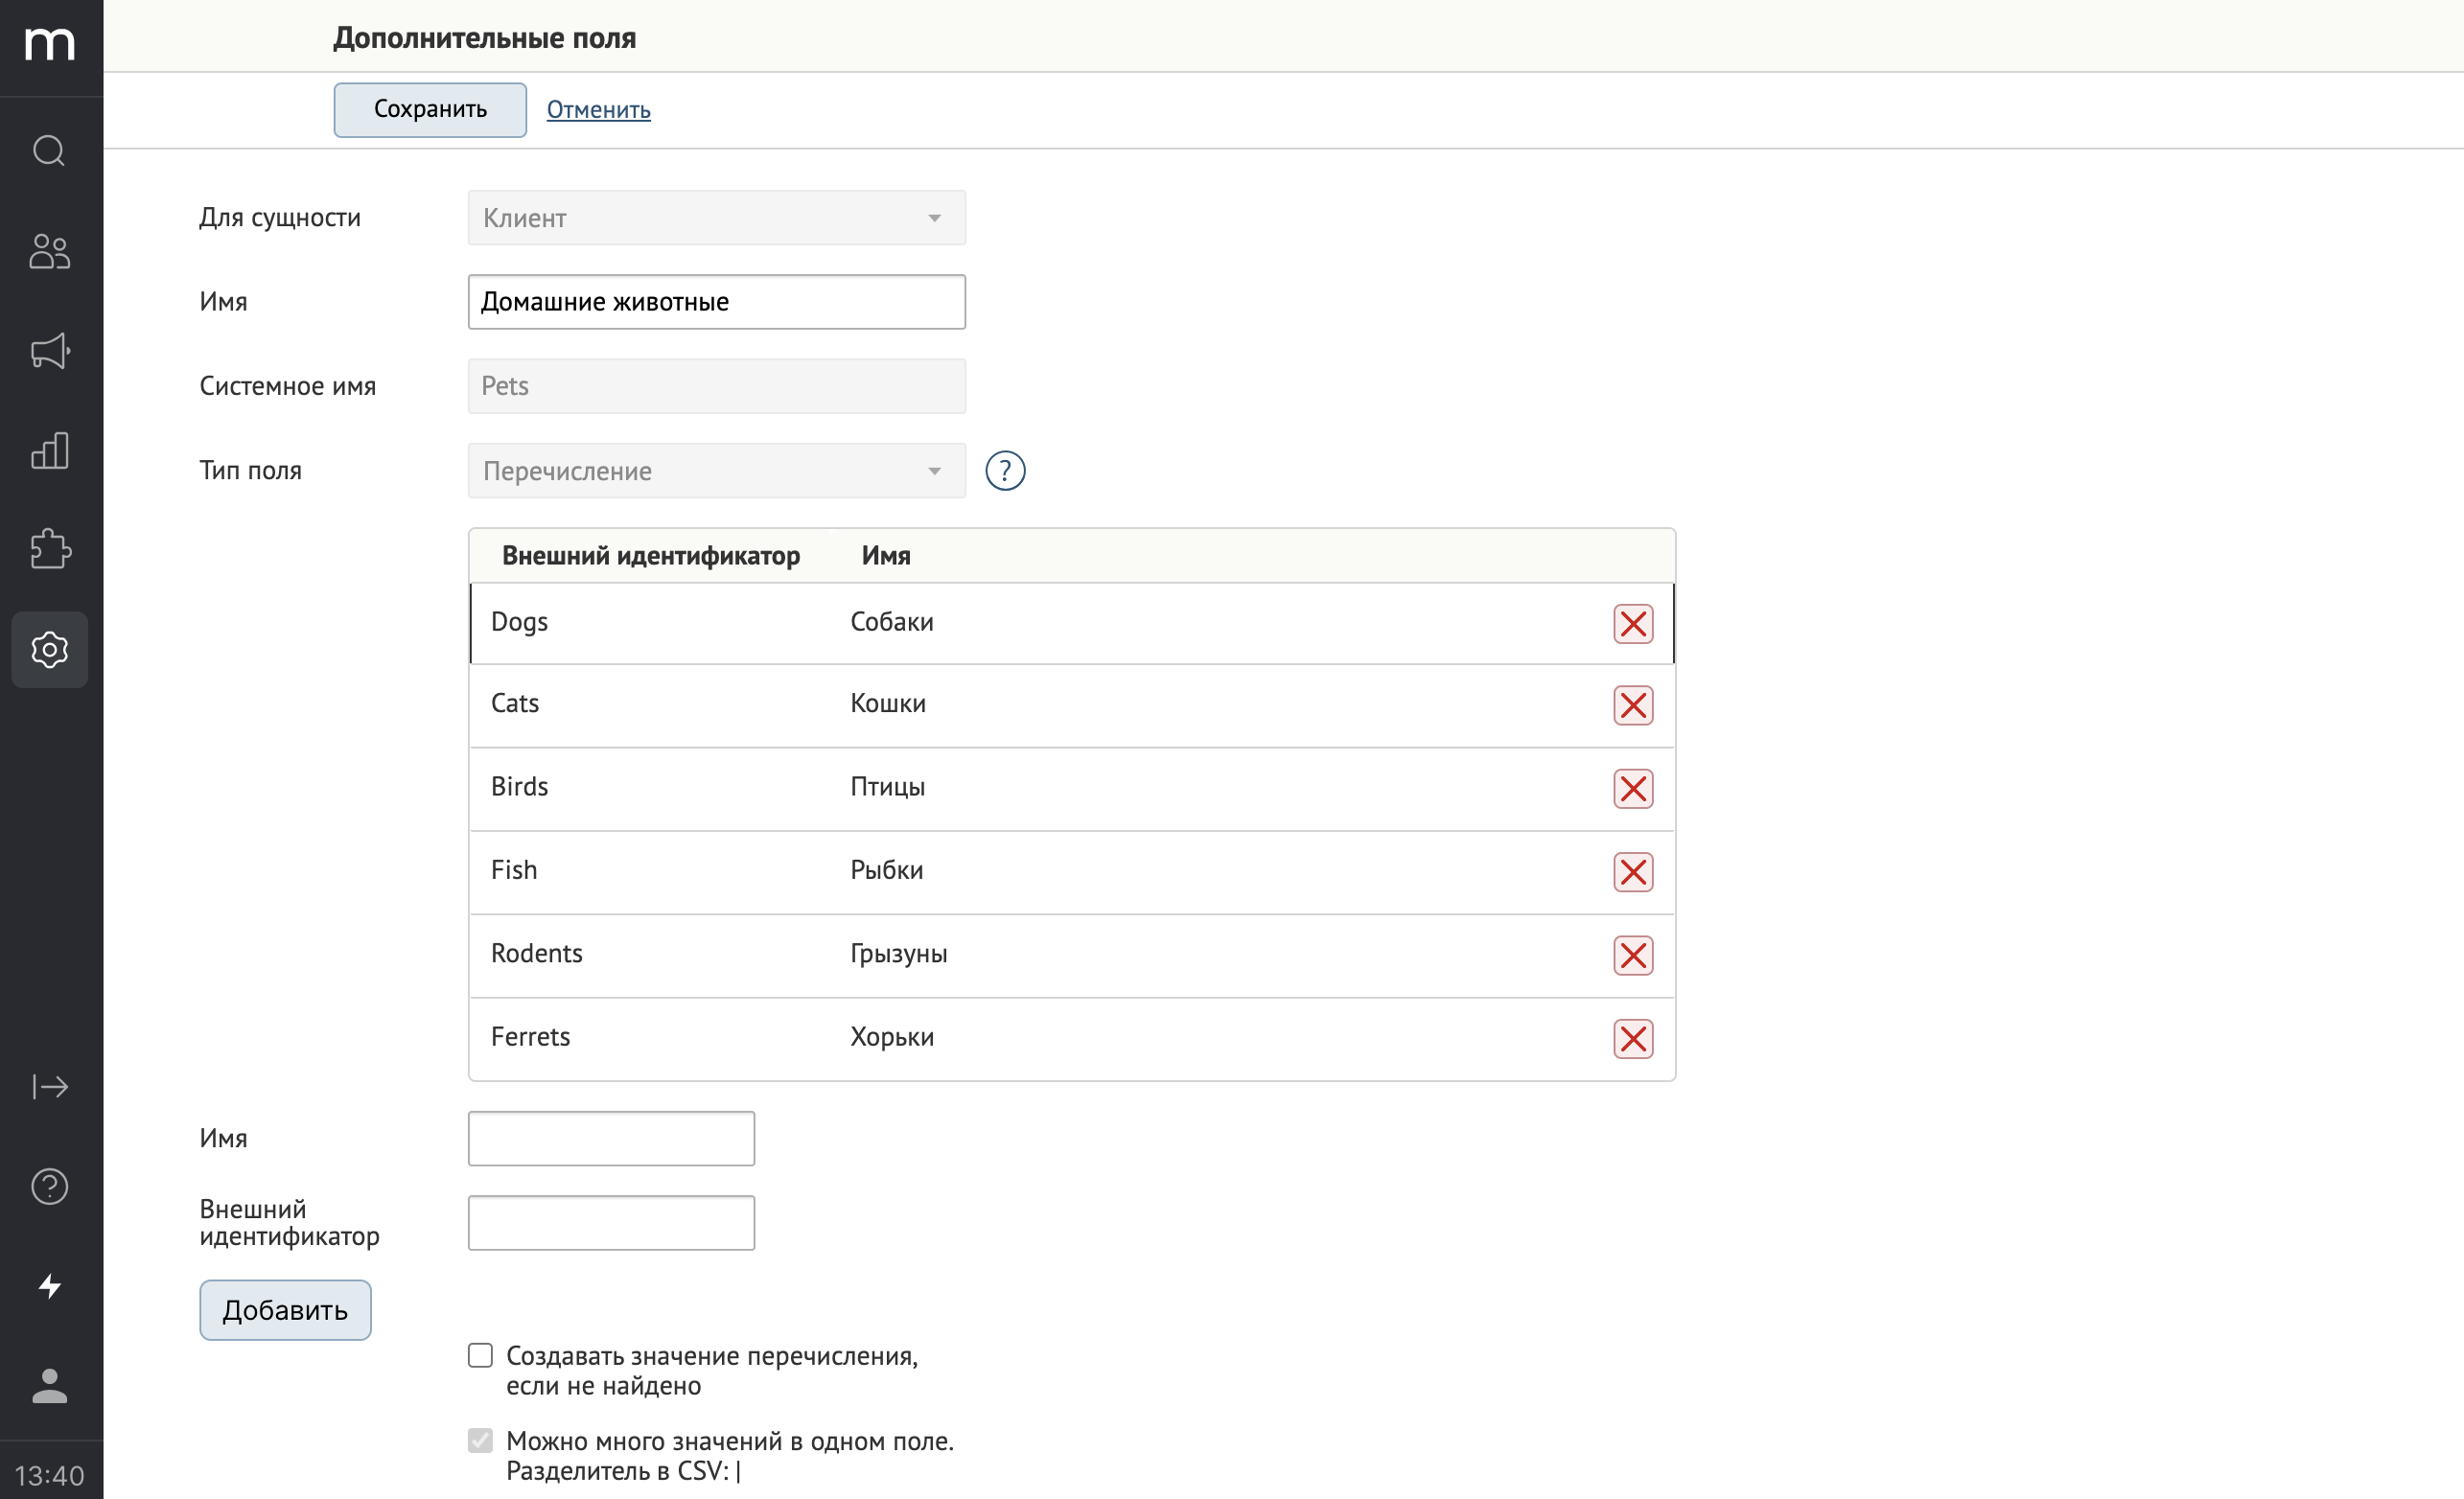Open the help question mark in the sidebar

(49, 1187)
